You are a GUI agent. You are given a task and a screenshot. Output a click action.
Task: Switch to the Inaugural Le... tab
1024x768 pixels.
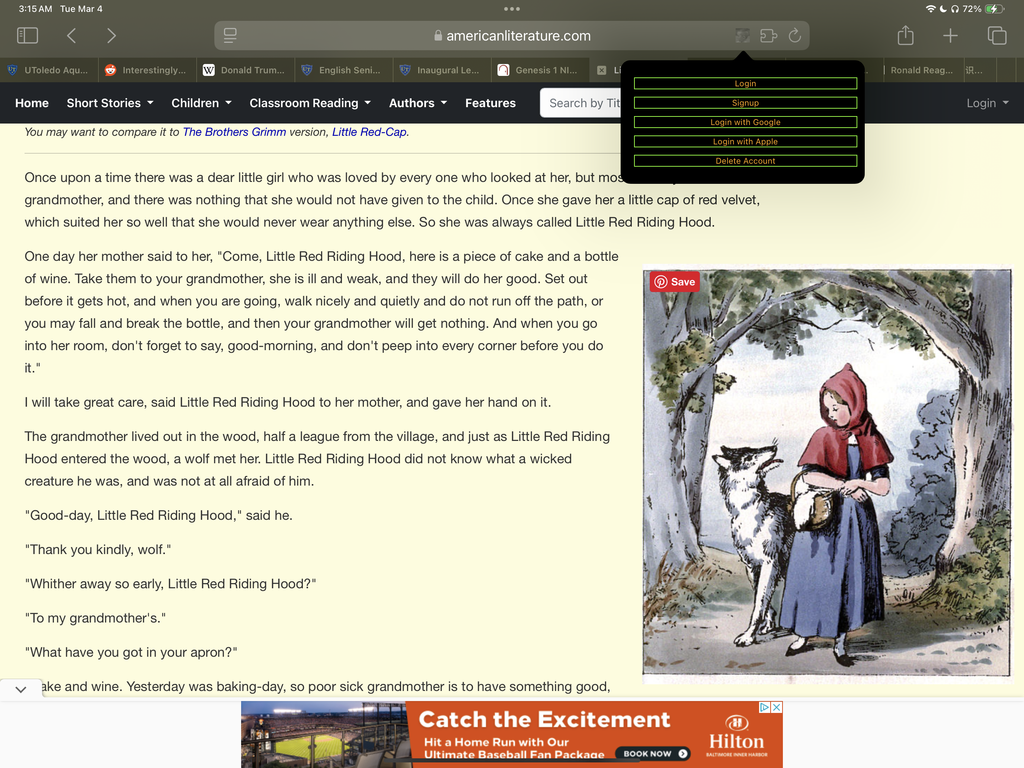441,70
